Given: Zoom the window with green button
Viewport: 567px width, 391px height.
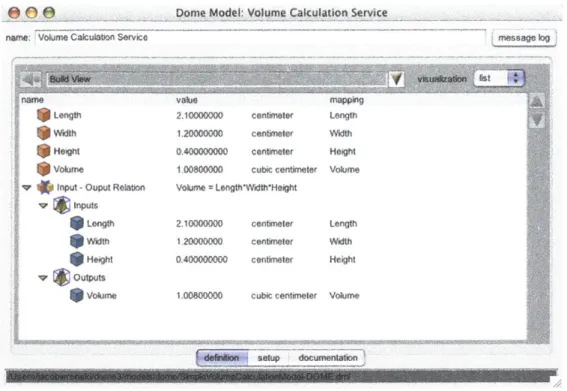Looking at the screenshot, I should pyautogui.click(x=49, y=13).
